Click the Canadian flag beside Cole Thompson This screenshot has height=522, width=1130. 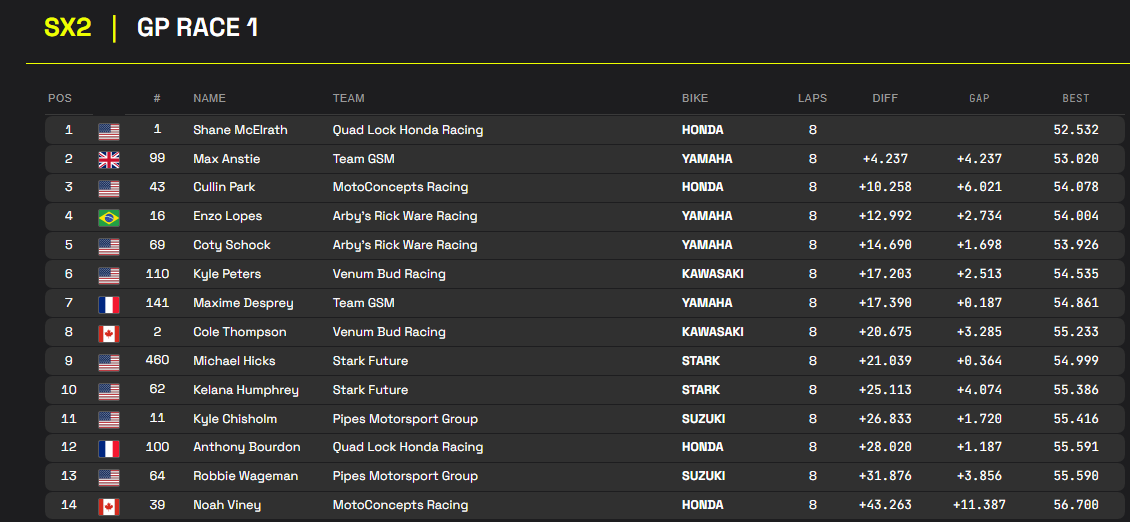point(108,333)
